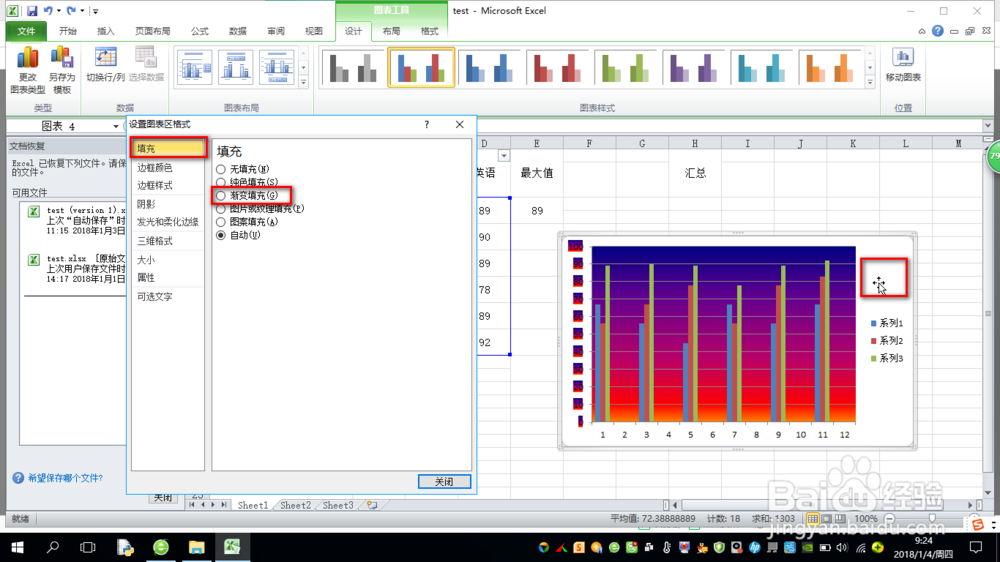The height and width of the screenshot is (562, 1000).
Task: Choose the first chart layout thumbnail
Action: pyautogui.click(x=195, y=67)
